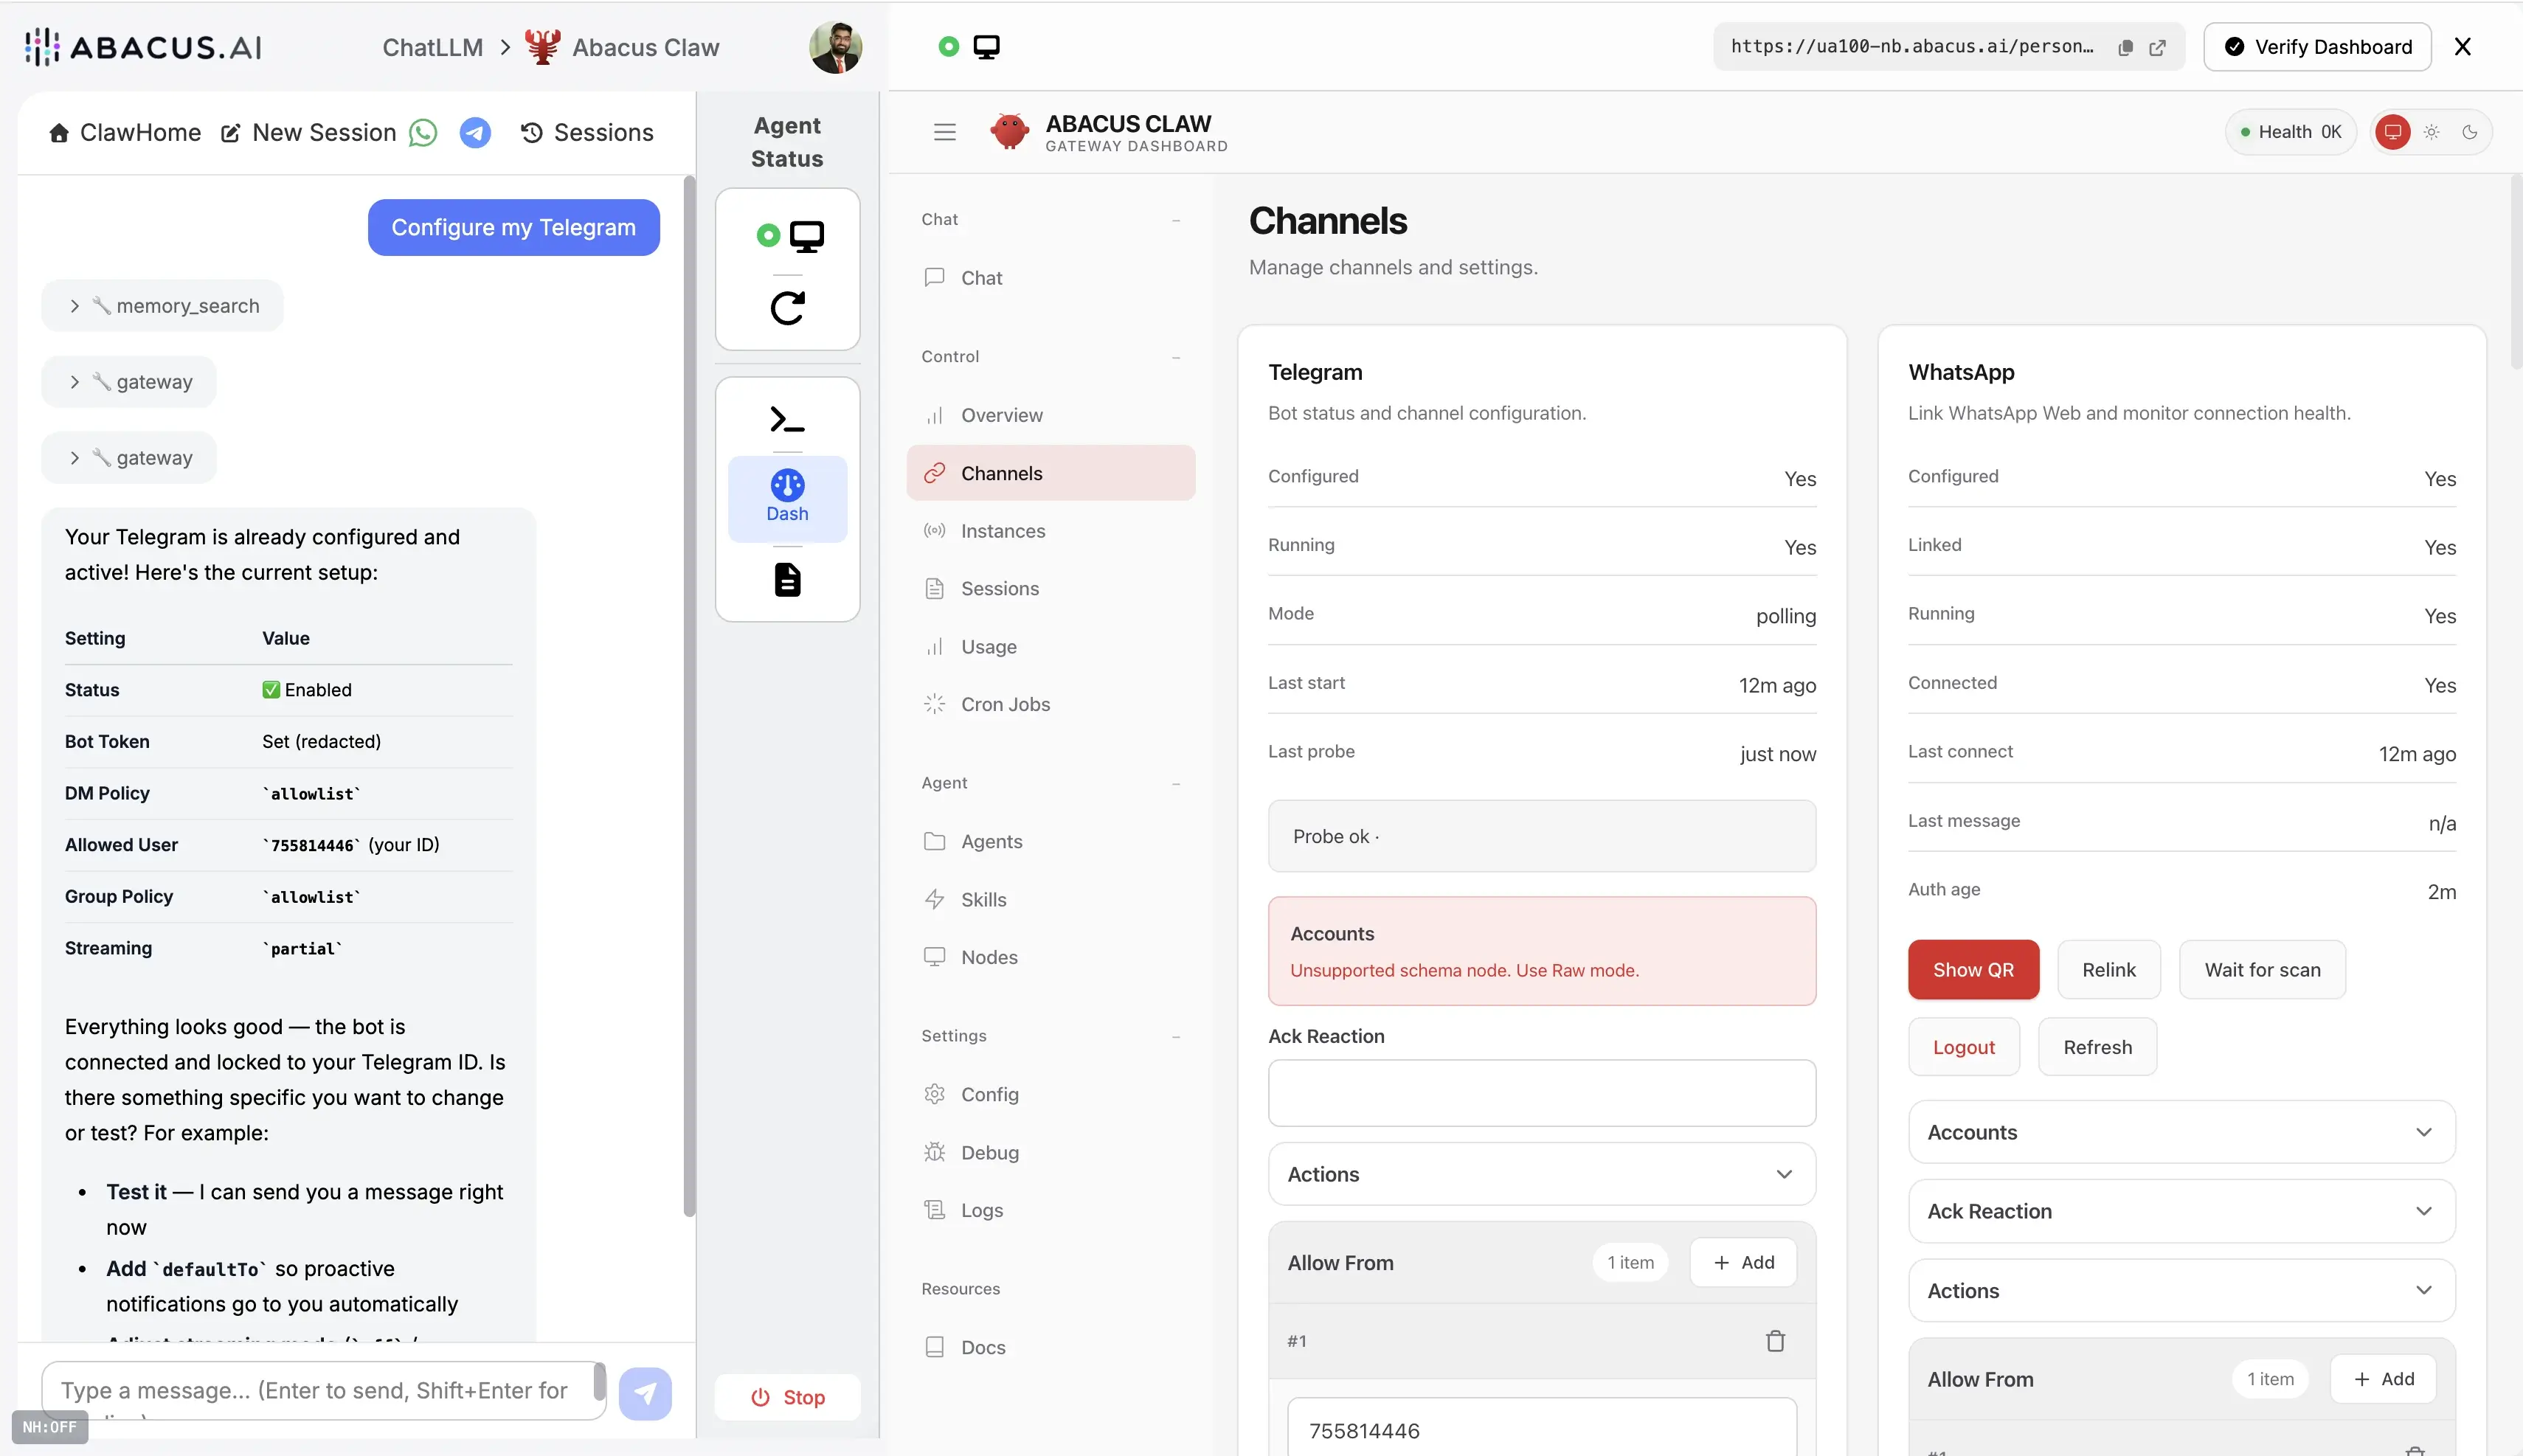Screen dimensions: 2523x1456
Task: Click the Verify Dashboard button
Action: (2317, 47)
